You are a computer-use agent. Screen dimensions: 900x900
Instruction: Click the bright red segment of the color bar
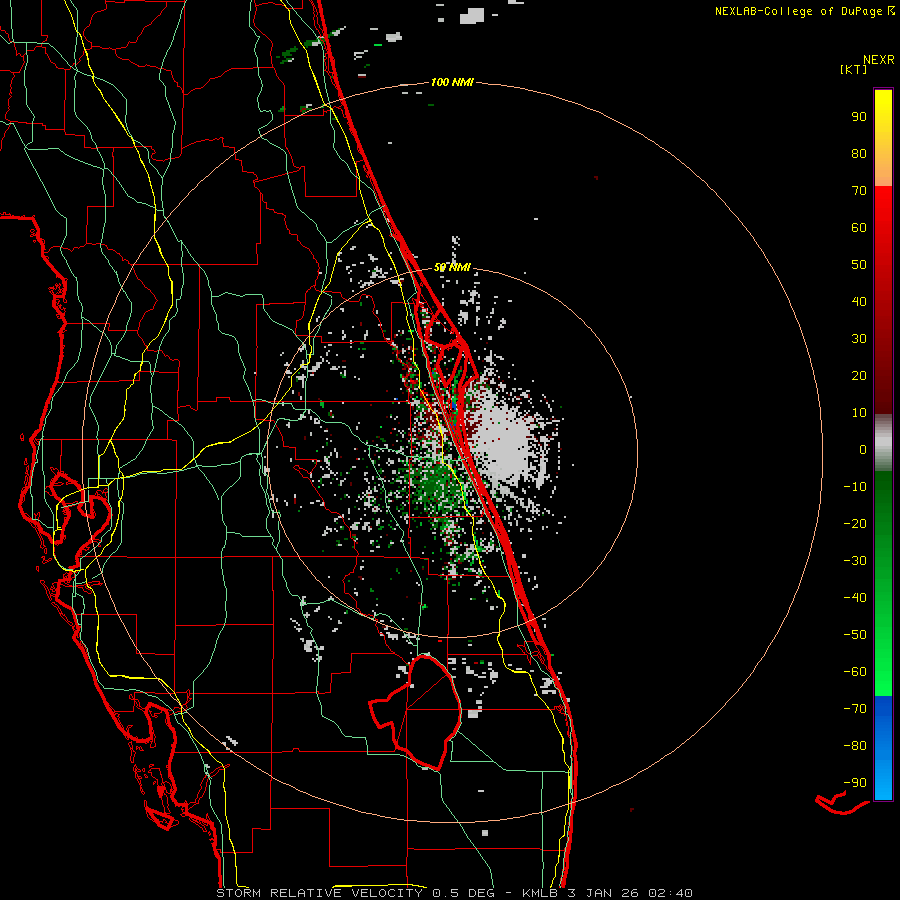[x=883, y=300]
